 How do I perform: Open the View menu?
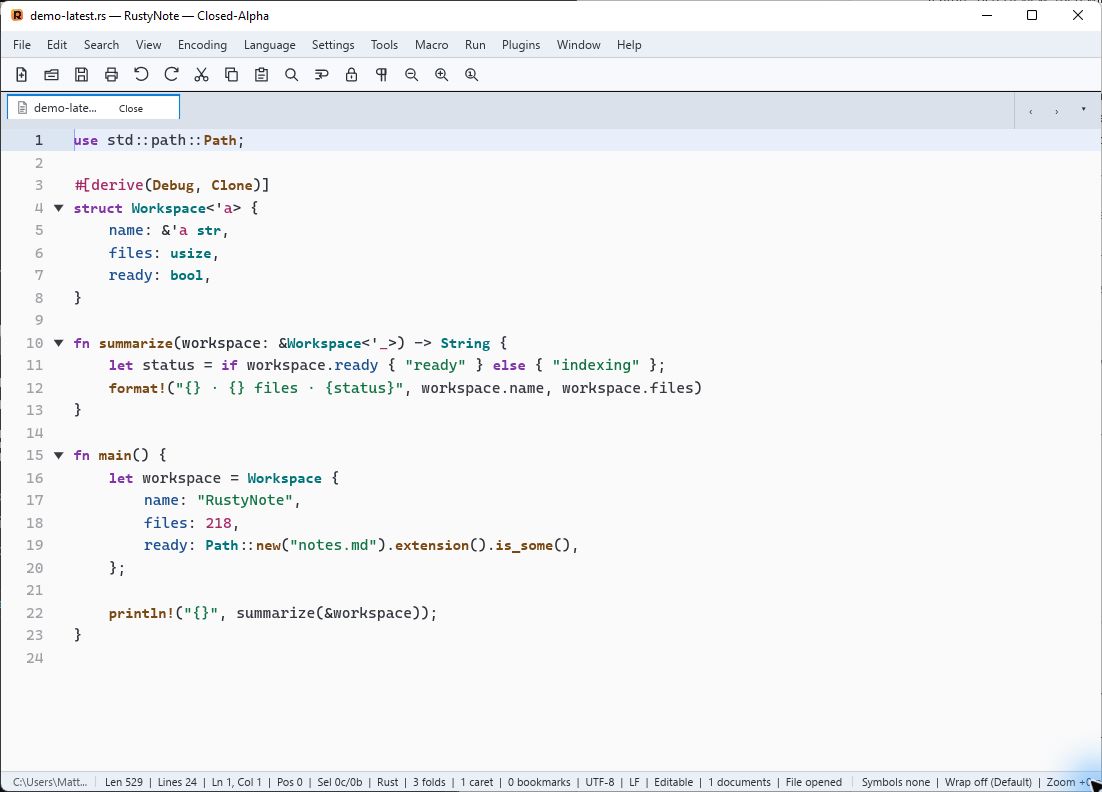tap(148, 44)
